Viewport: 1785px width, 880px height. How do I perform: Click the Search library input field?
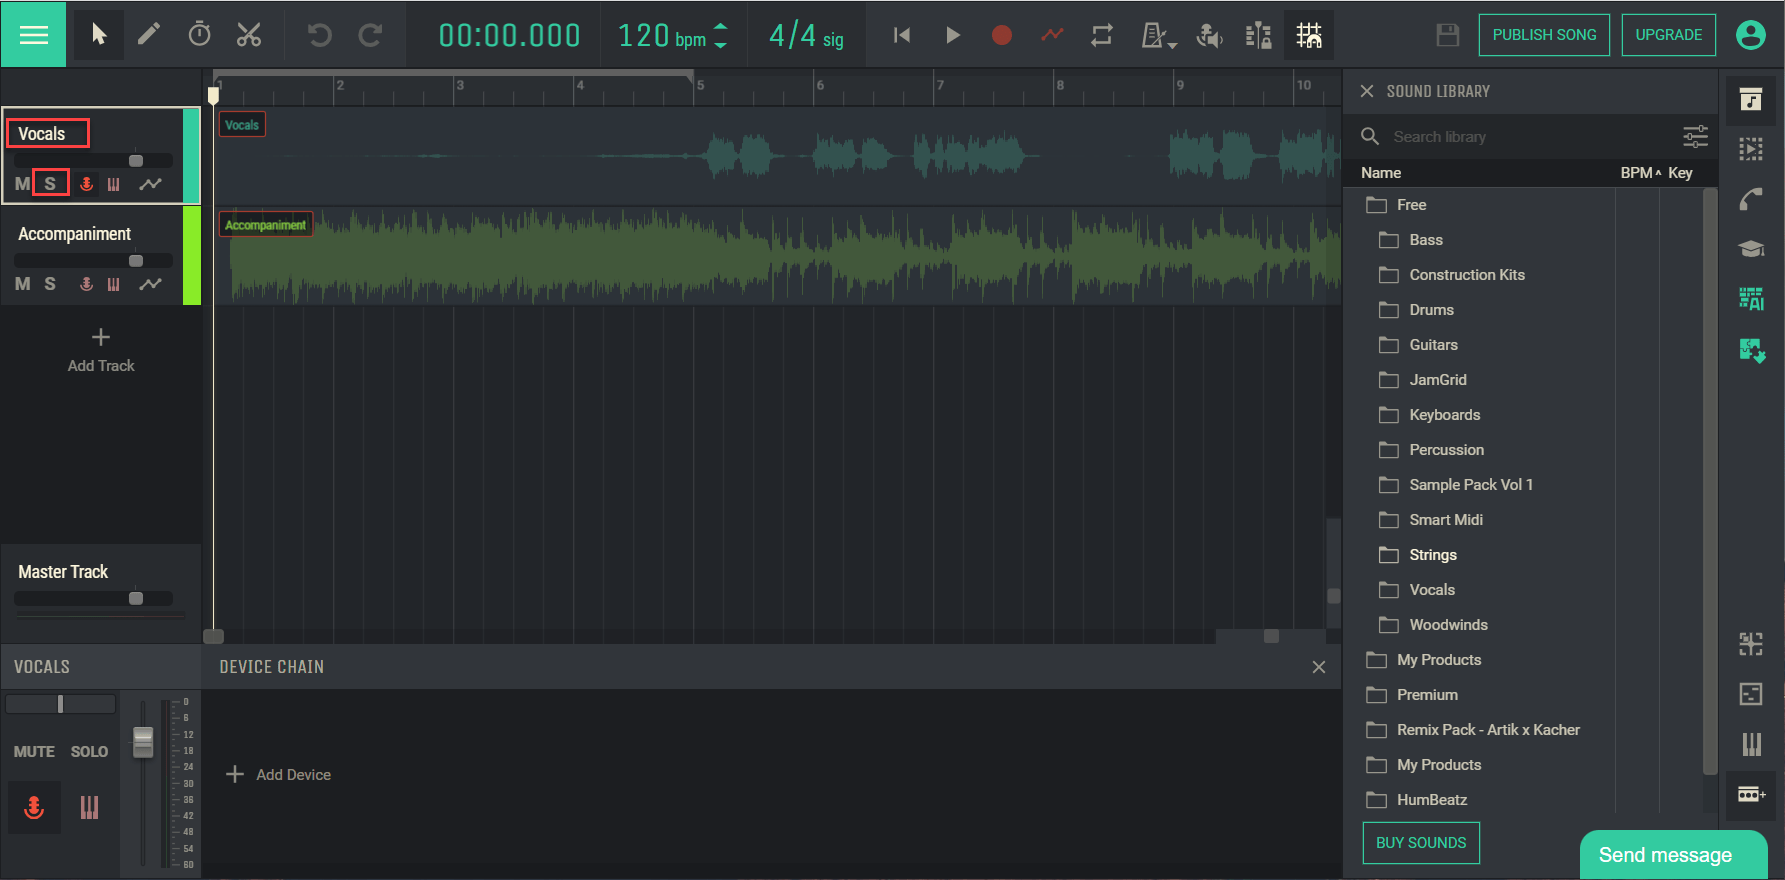point(1530,137)
